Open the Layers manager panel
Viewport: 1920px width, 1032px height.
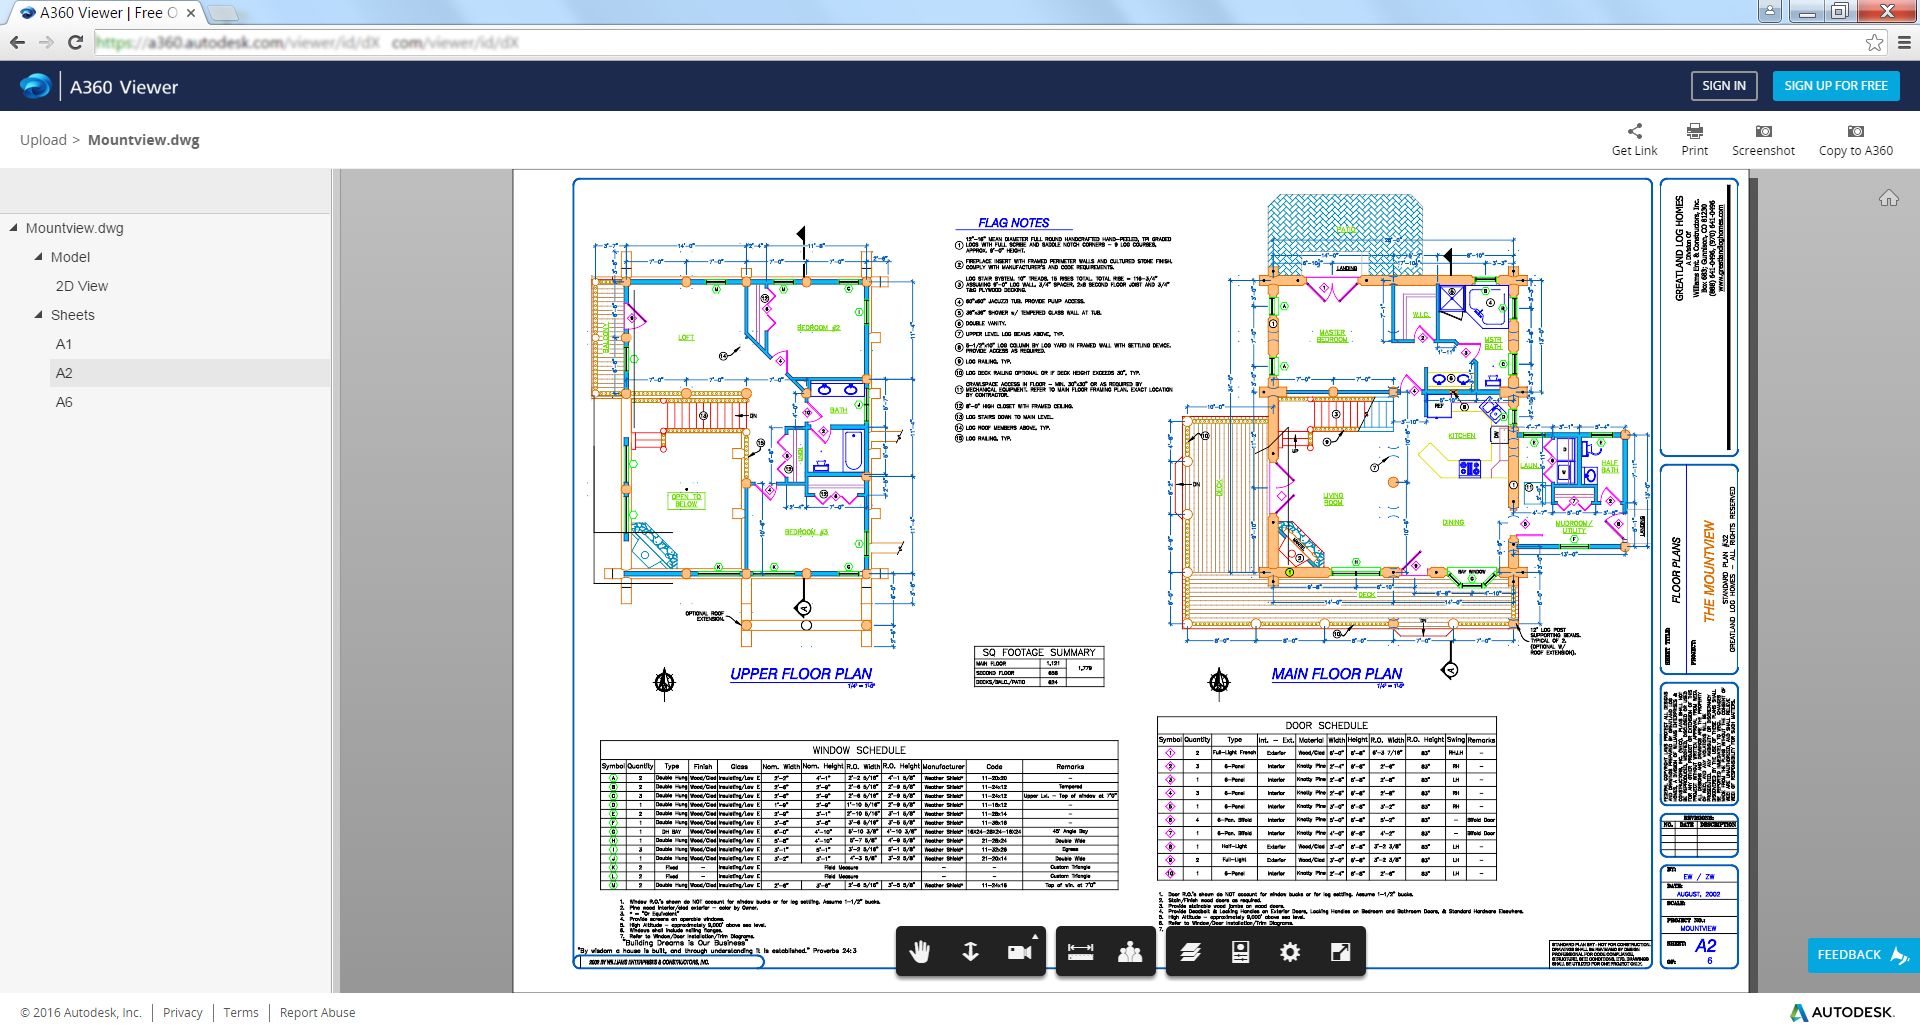(1190, 952)
